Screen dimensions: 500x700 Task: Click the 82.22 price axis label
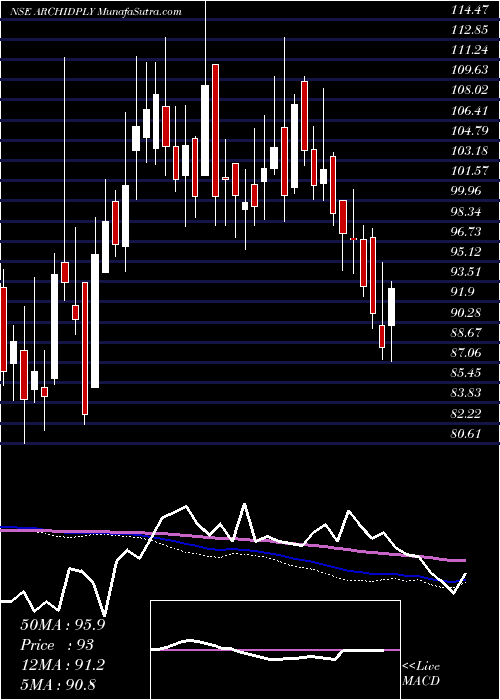tap(466, 413)
